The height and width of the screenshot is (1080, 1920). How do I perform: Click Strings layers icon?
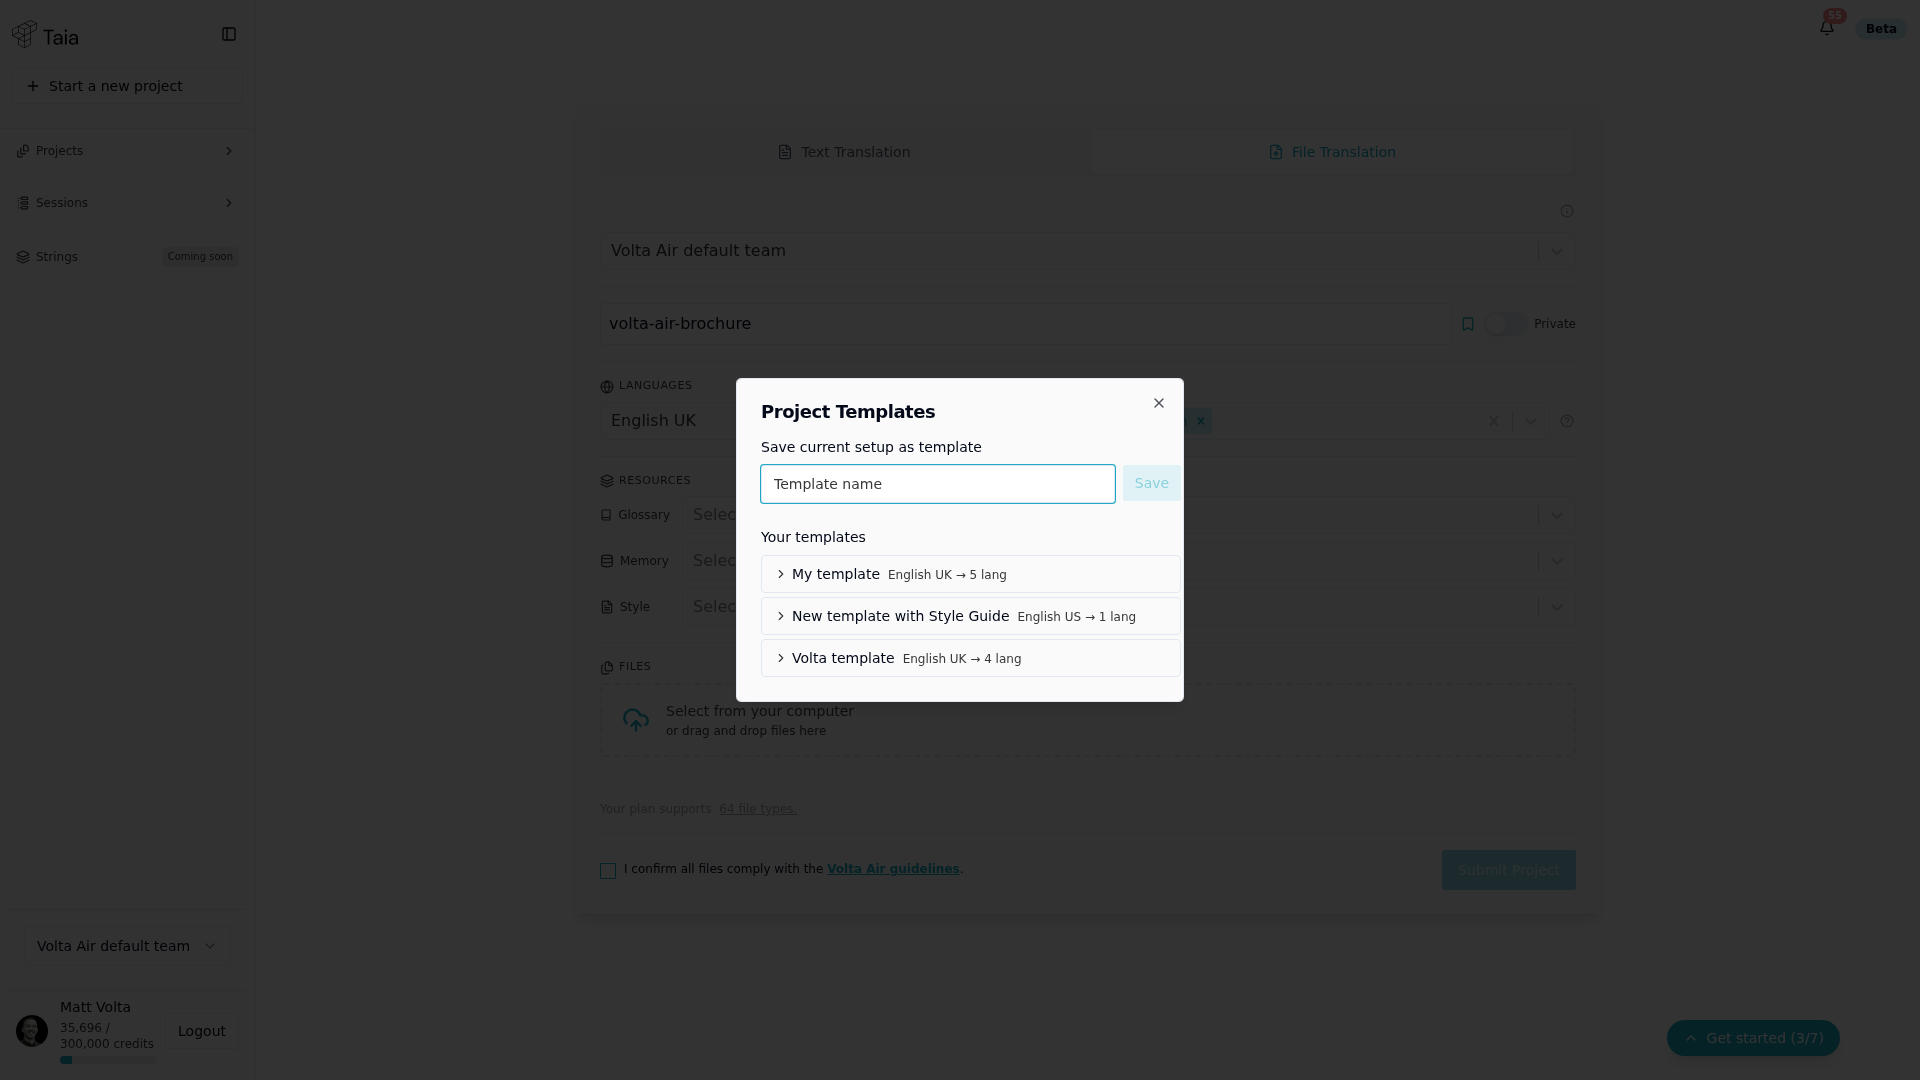pyautogui.click(x=23, y=257)
